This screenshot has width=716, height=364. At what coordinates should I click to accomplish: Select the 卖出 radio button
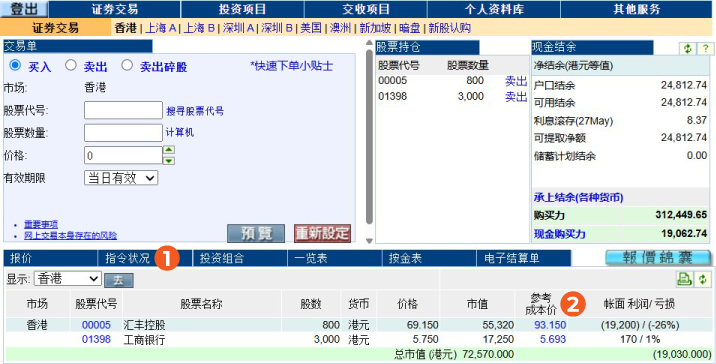70,65
